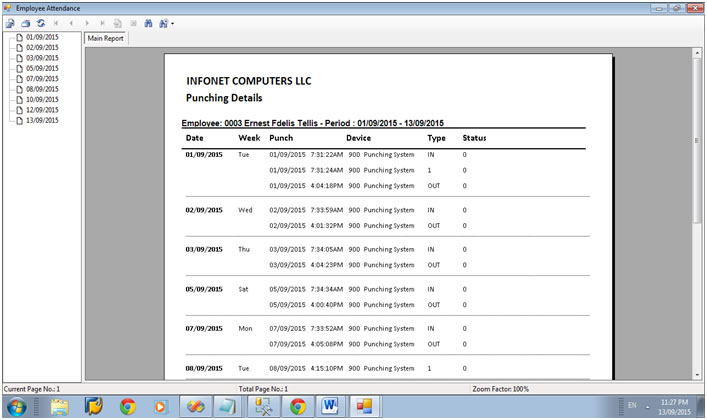Click the Next Page toolbar arrow
Viewport: 707px width, 420px height.
point(87,23)
